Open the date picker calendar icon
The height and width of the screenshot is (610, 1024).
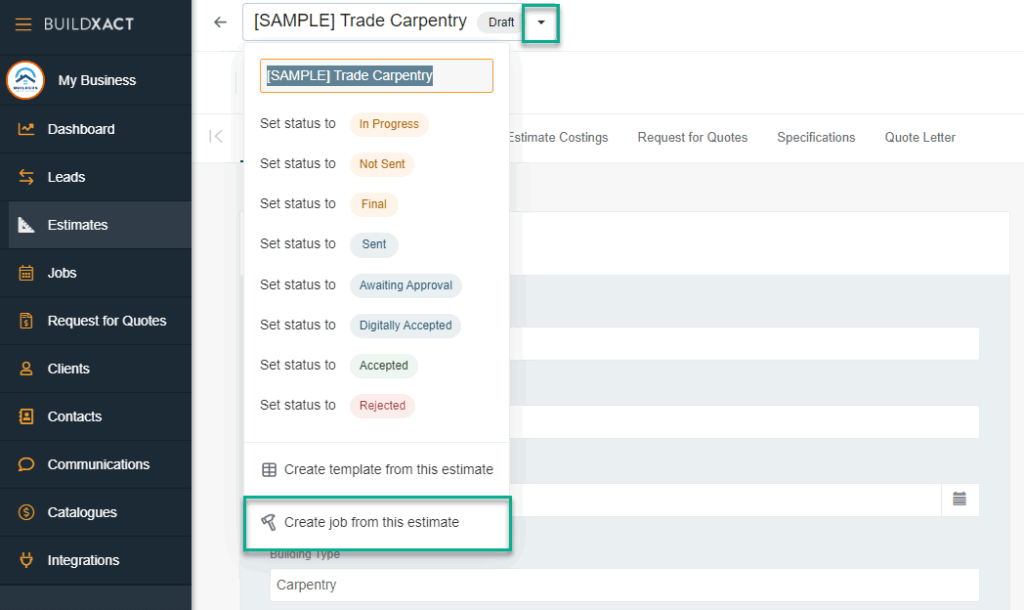point(958,499)
